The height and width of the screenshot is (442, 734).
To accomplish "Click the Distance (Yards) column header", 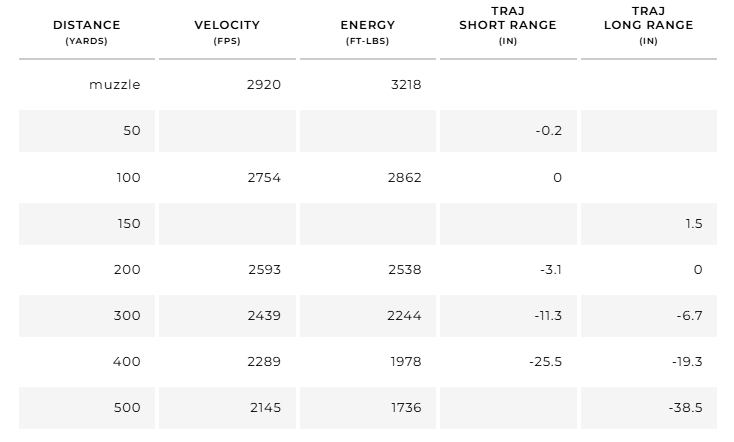I will pos(86,31).
